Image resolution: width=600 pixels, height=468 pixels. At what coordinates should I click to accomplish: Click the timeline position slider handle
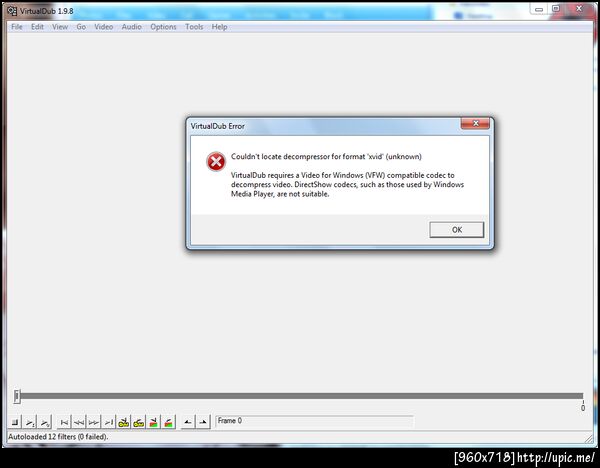16,396
